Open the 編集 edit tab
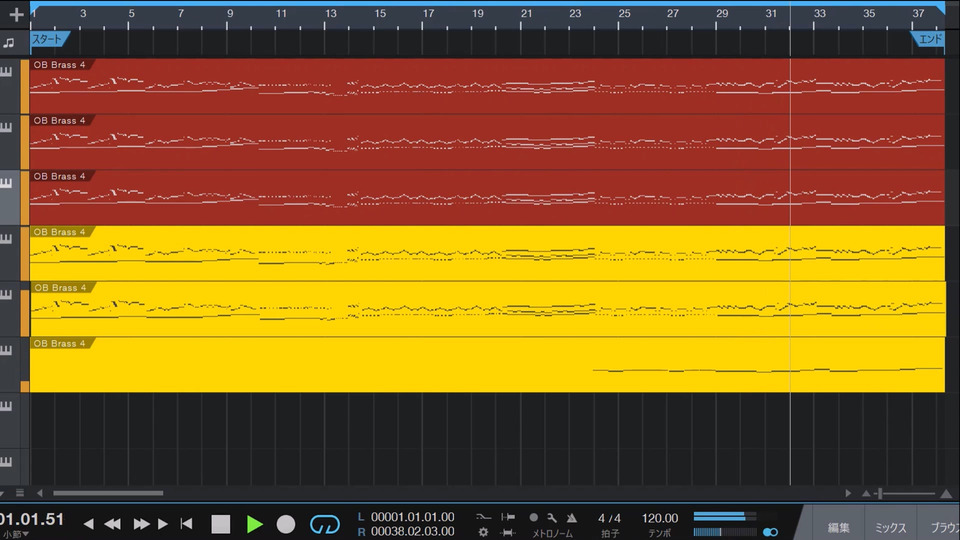 838,527
